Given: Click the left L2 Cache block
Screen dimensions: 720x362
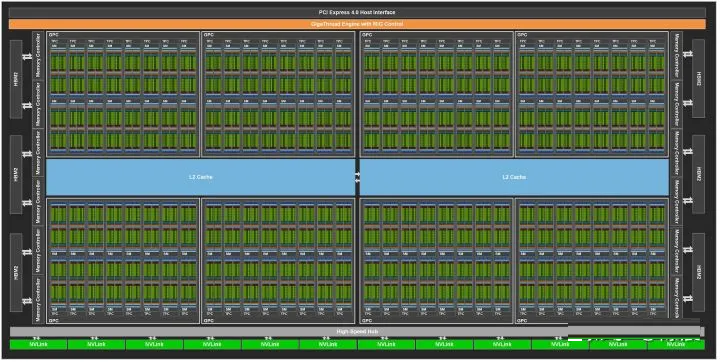Looking at the screenshot, I should click(201, 177).
